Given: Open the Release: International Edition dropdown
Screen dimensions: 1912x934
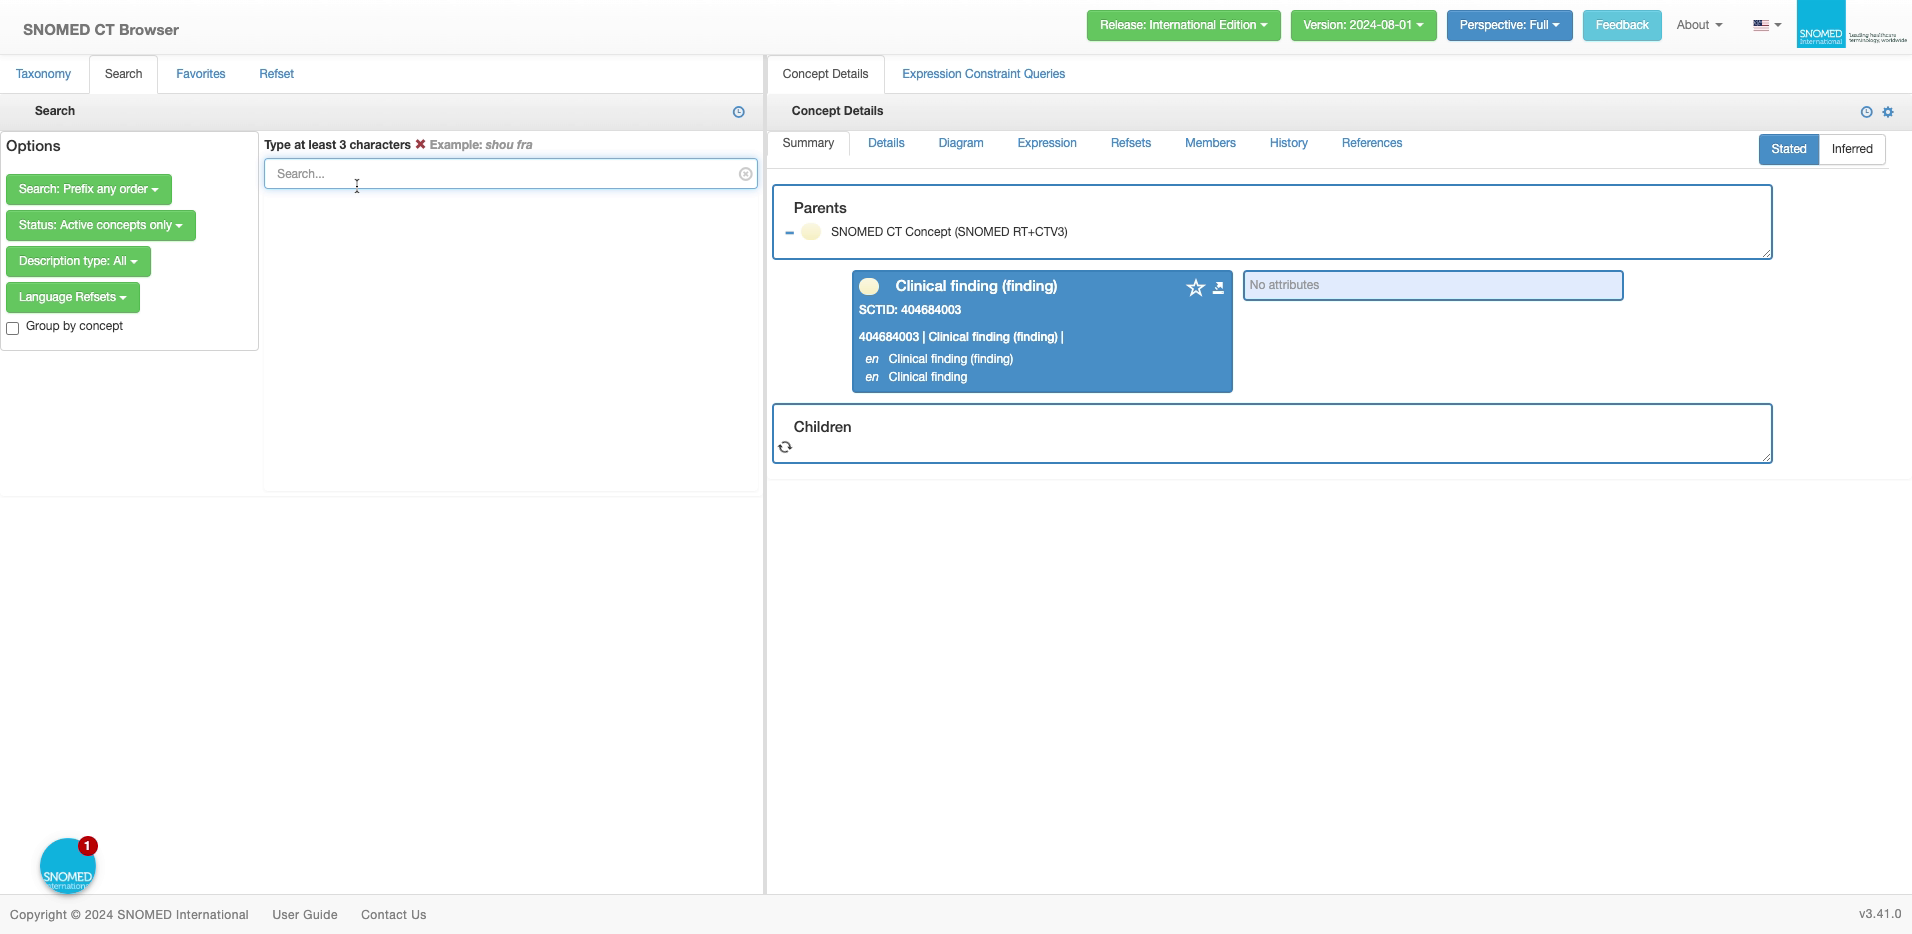Looking at the screenshot, I should pos(1183,25).
